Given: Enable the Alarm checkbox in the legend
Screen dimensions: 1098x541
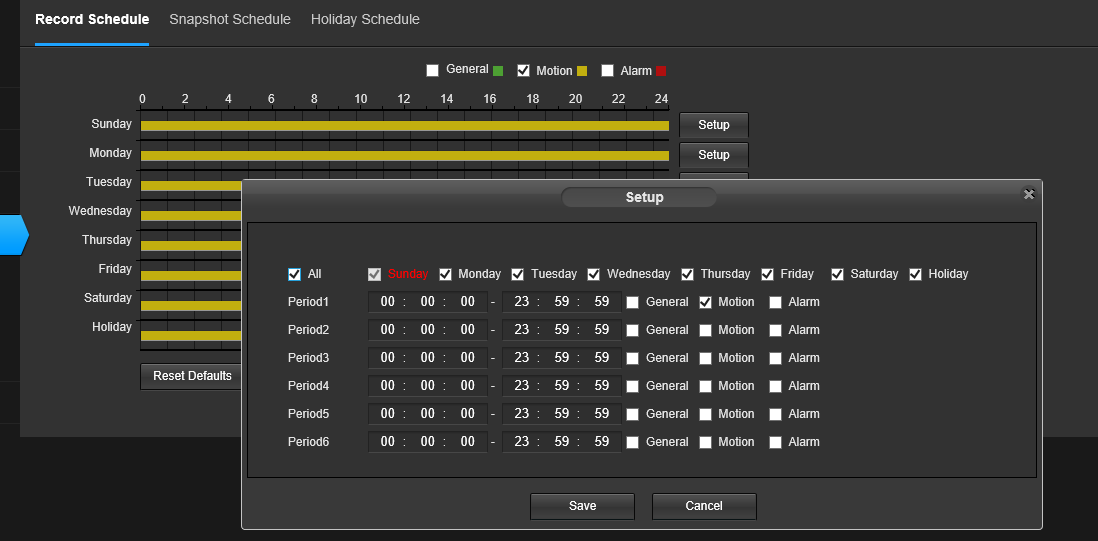Looking at the screenshot, I should (607, 70).
